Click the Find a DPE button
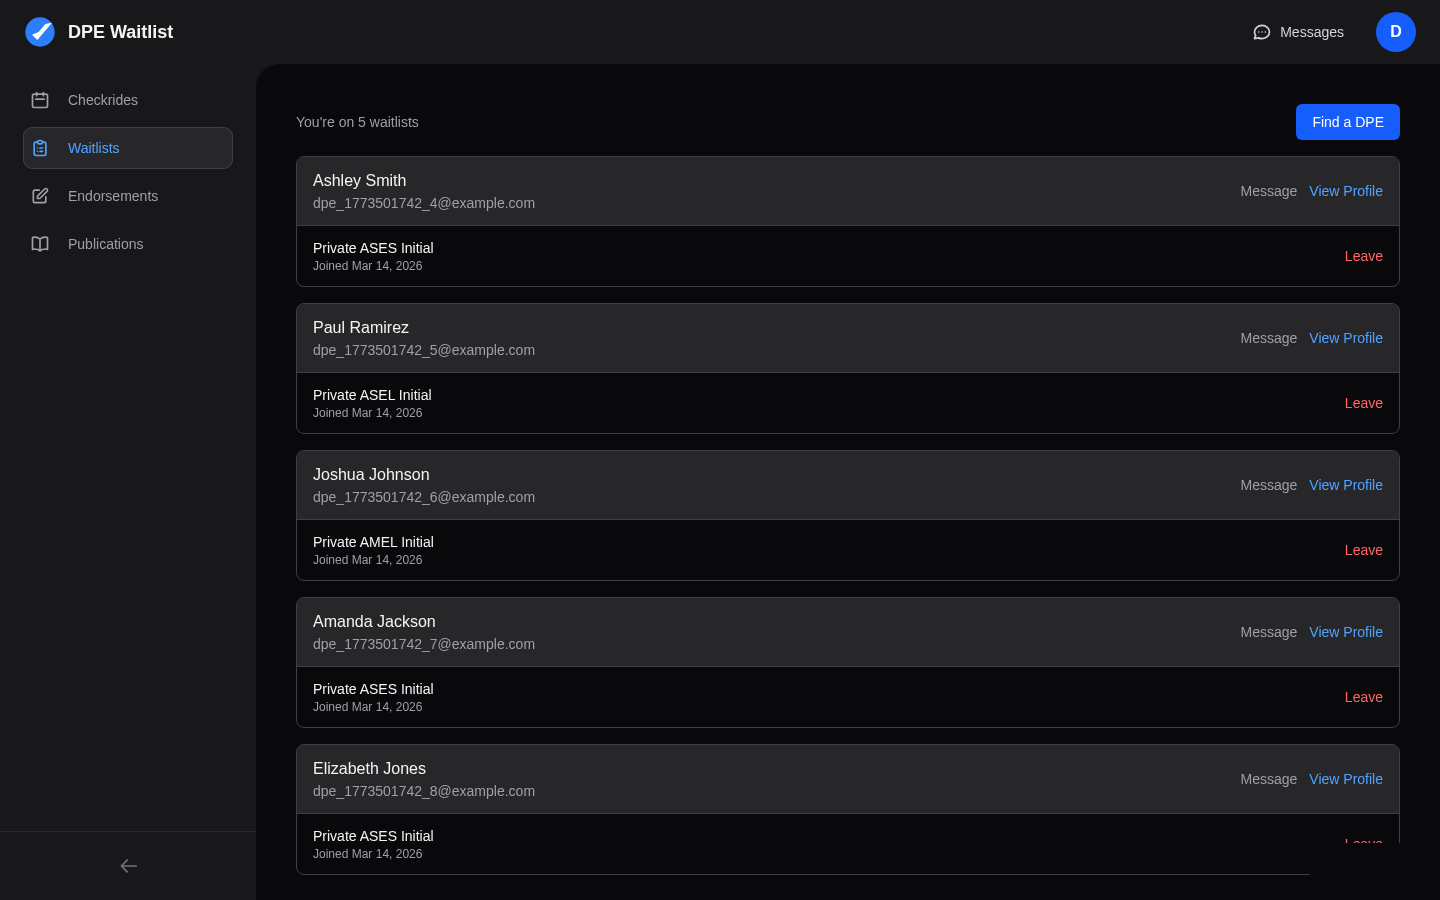 (1347, 121)
